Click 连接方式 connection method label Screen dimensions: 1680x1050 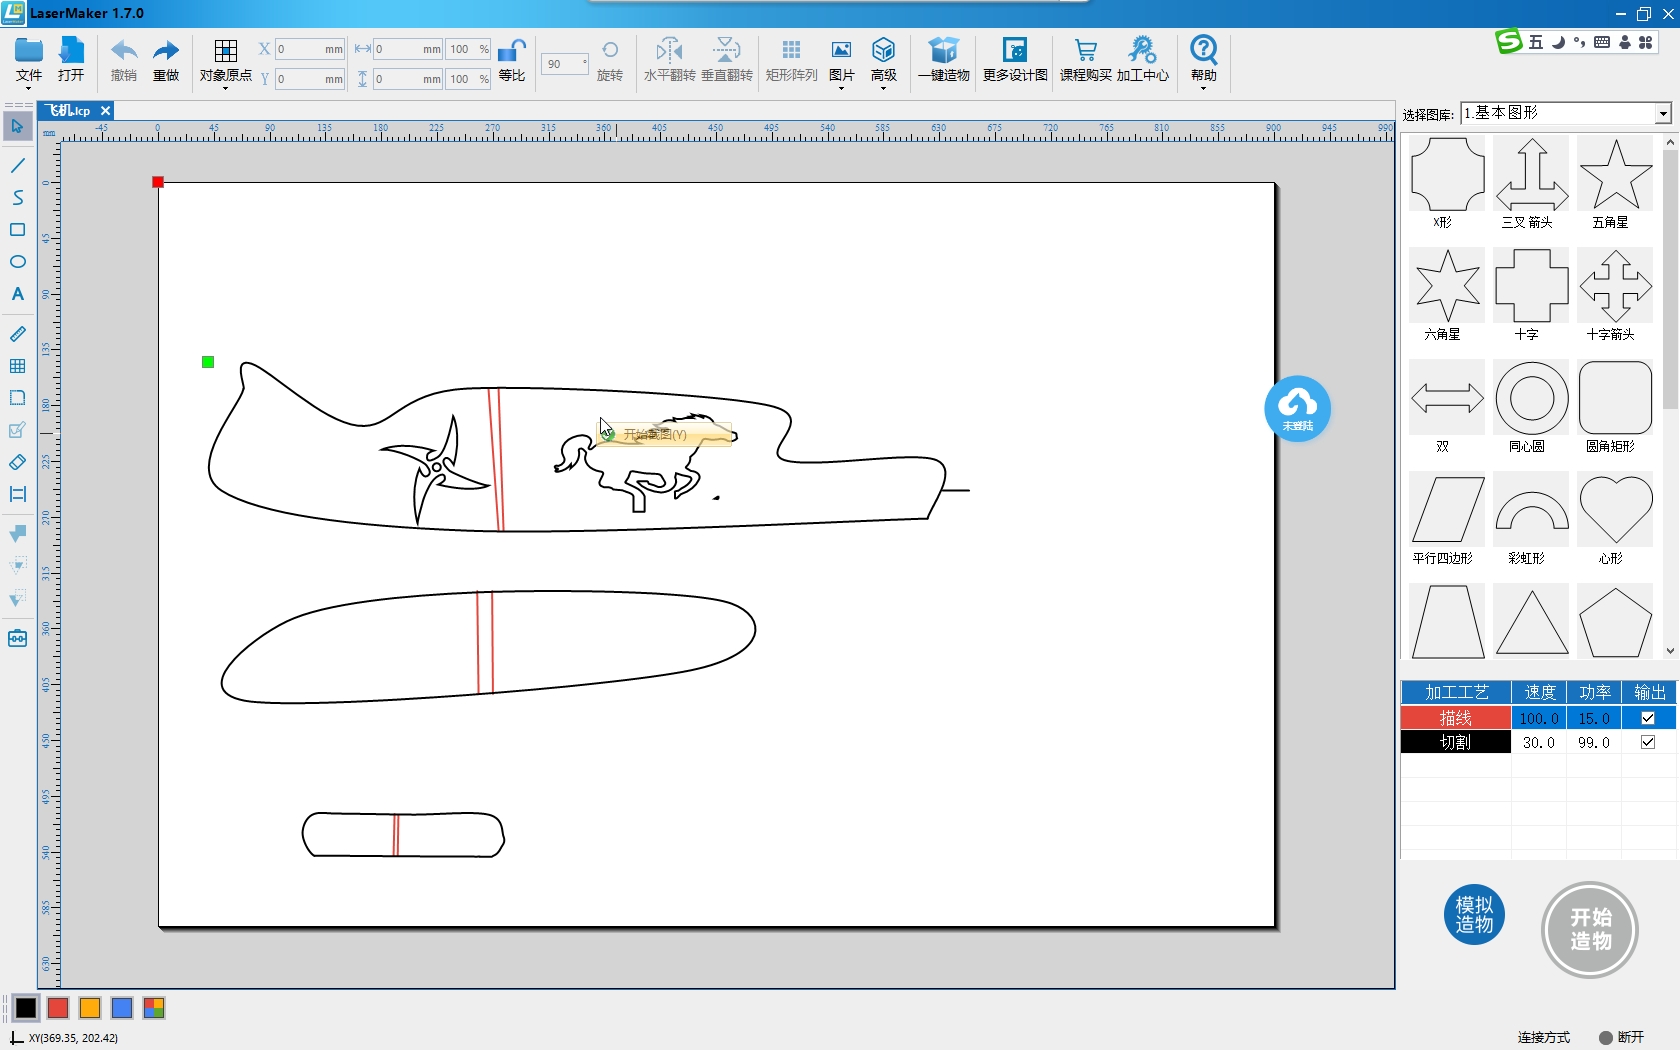pos(1544,1037)
